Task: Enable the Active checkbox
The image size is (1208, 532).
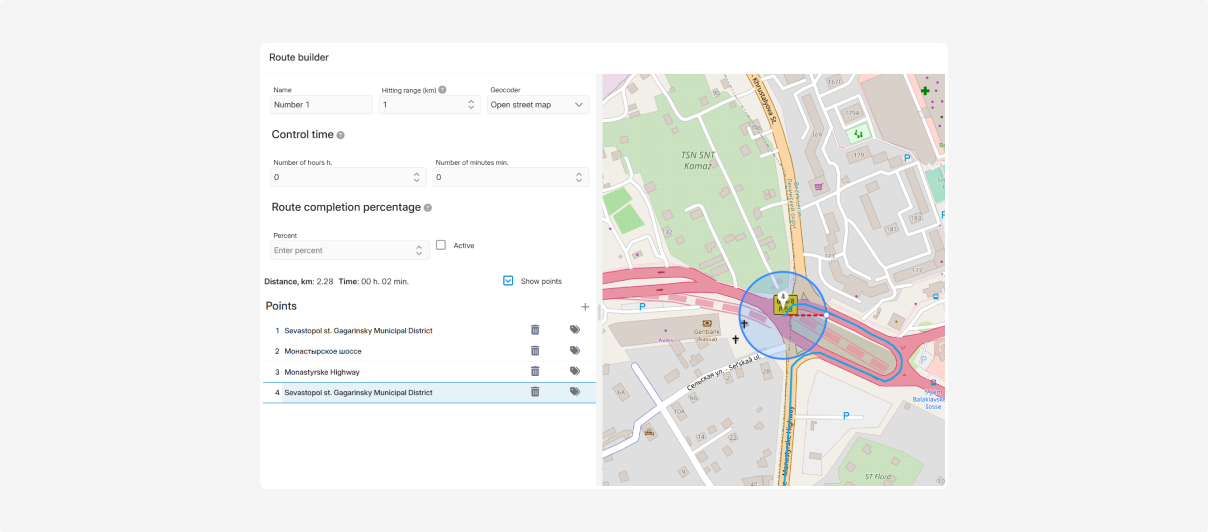Action: (441, 245)
